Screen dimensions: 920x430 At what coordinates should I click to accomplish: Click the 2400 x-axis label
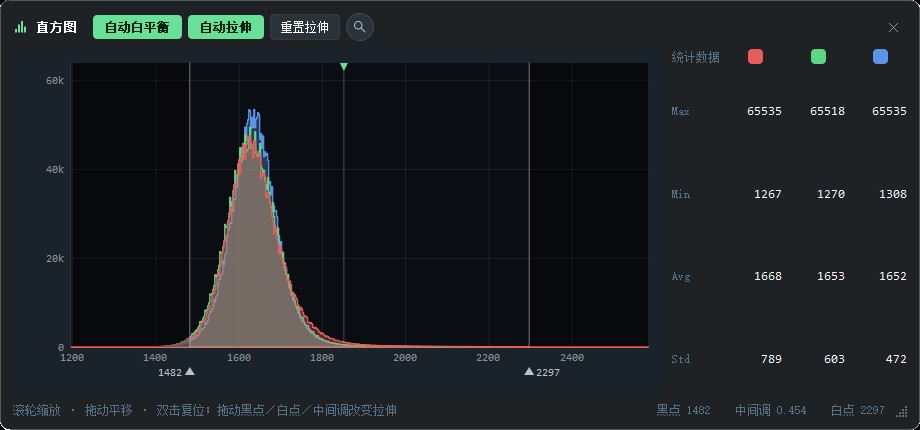point(572,358)
